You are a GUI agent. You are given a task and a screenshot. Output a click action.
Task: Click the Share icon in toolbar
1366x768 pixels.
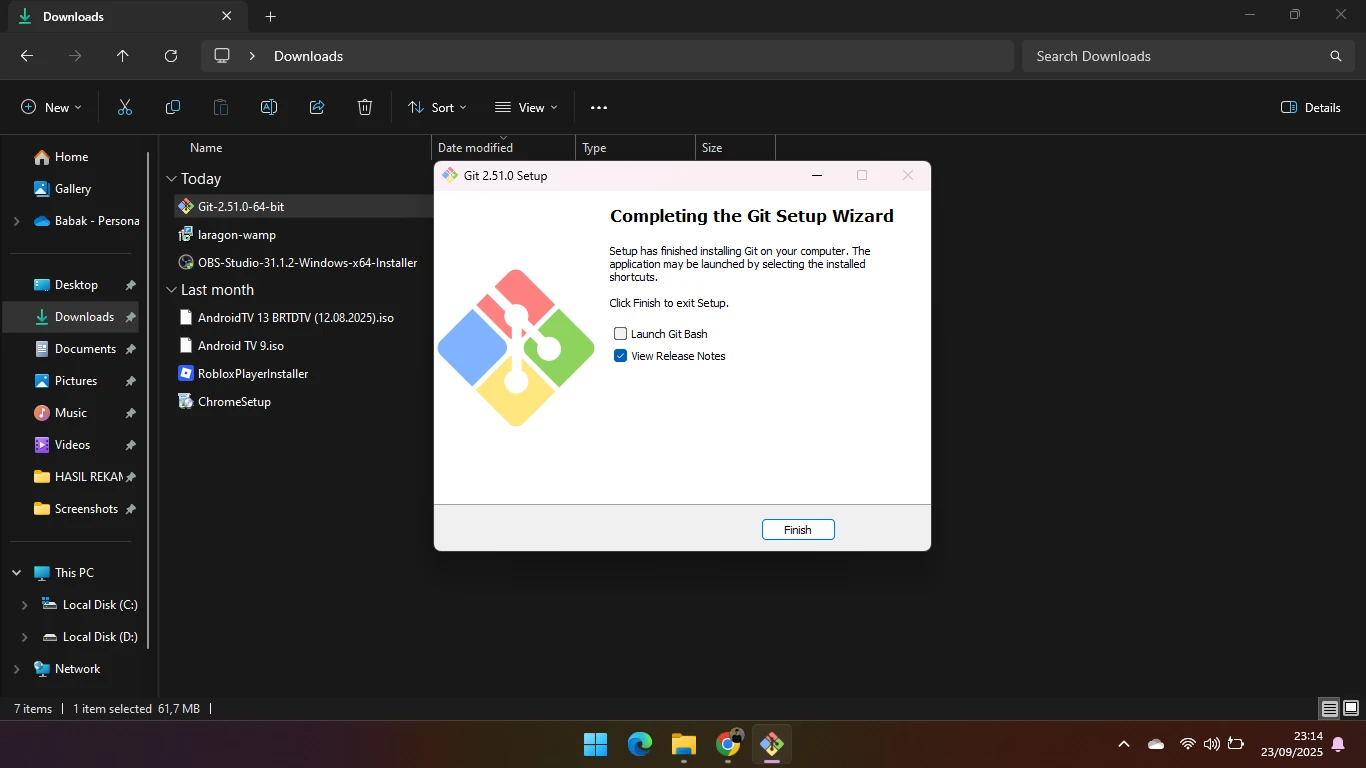(317, 107)
